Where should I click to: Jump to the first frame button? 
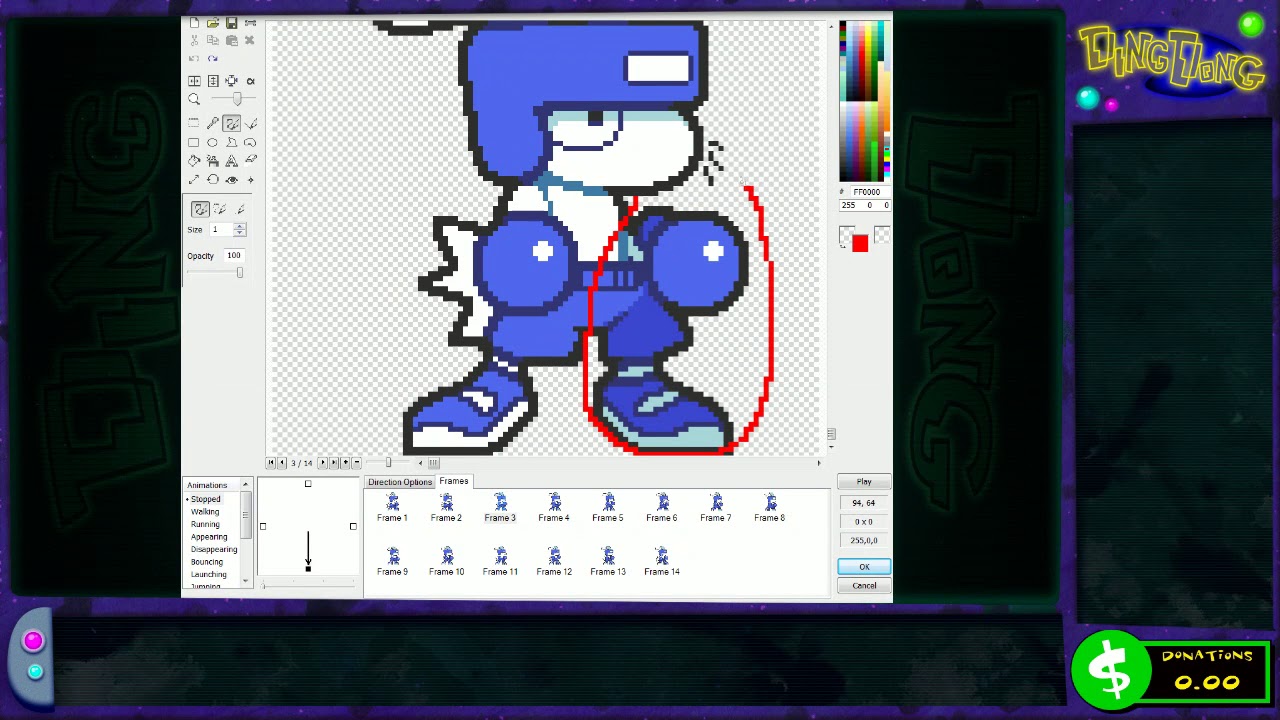(x=270, y=462)
